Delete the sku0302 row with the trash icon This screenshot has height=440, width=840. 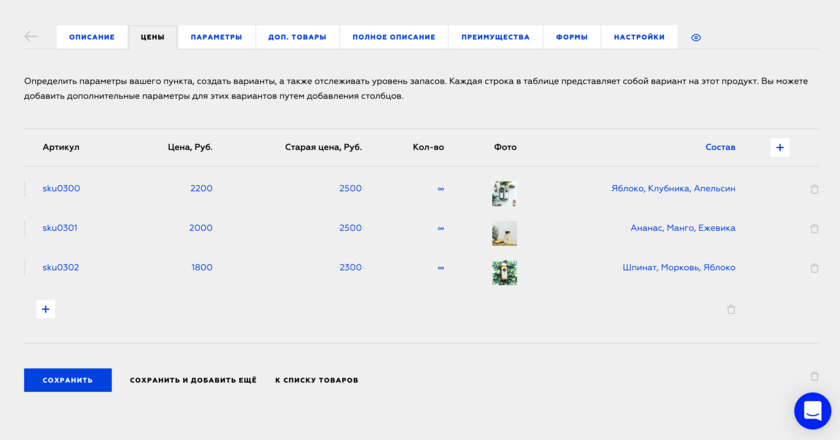pyautogui.click(x=814, y=269)
